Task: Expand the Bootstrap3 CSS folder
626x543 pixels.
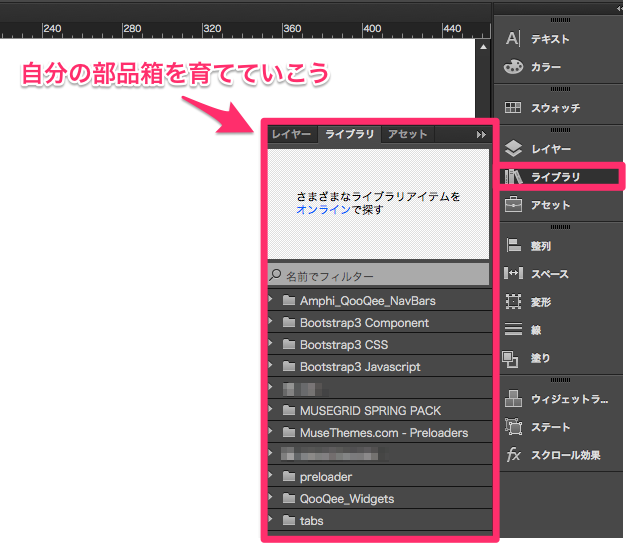Action: (271, 343)
